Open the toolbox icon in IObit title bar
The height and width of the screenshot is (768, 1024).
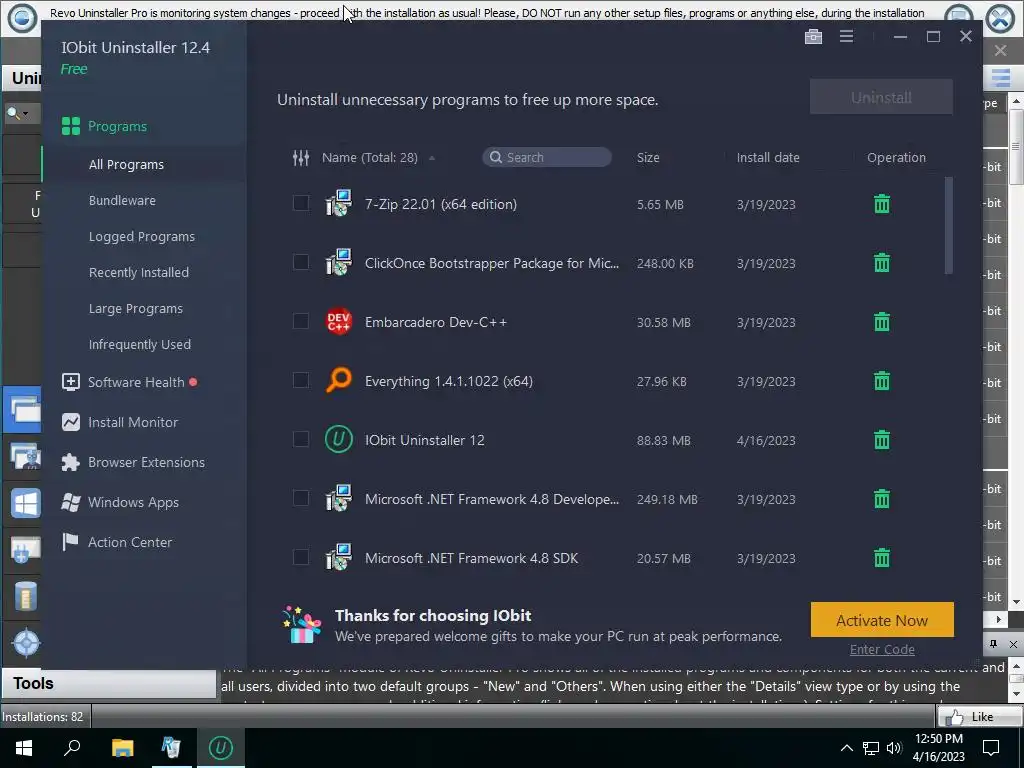(x=813, y=37)
